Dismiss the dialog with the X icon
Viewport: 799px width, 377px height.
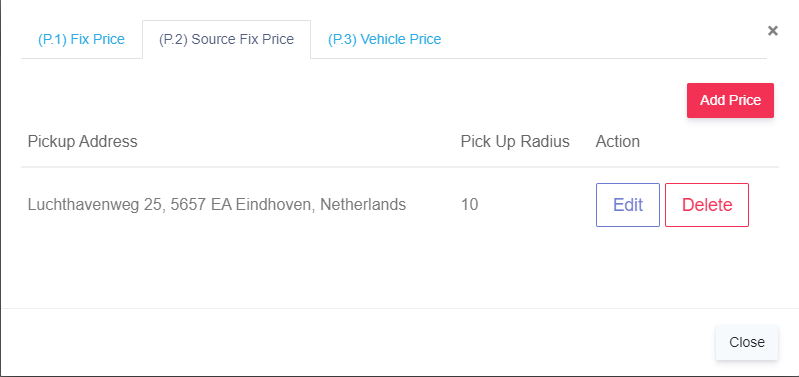point(773,31)
